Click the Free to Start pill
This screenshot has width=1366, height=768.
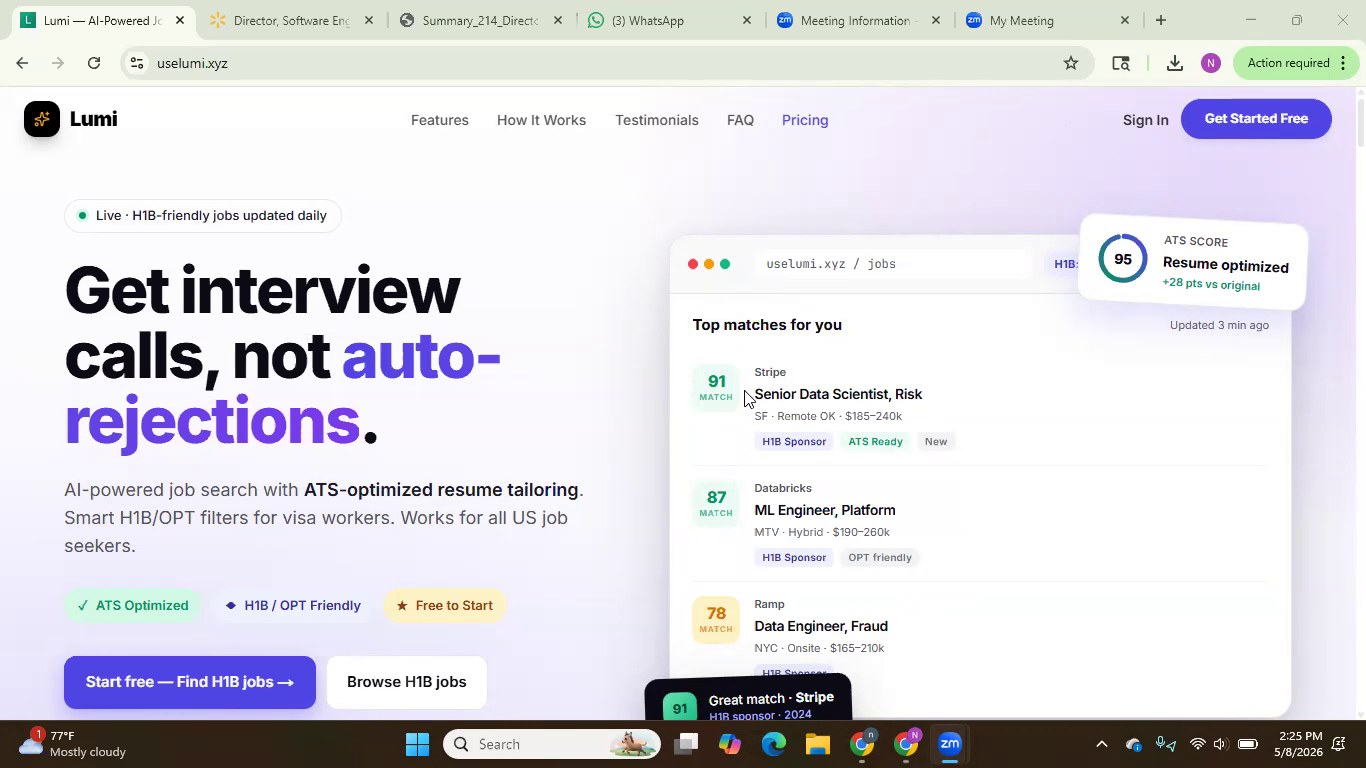tap(445, 605)
